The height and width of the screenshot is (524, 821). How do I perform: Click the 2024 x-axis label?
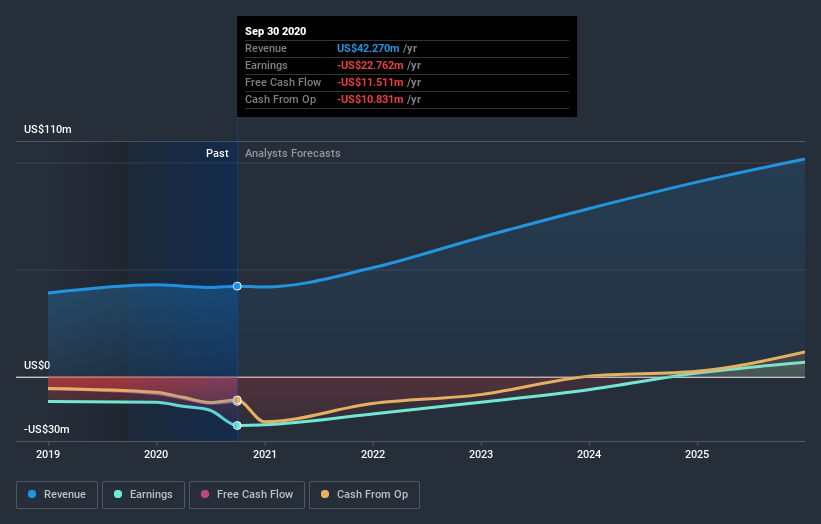(589, 454)
